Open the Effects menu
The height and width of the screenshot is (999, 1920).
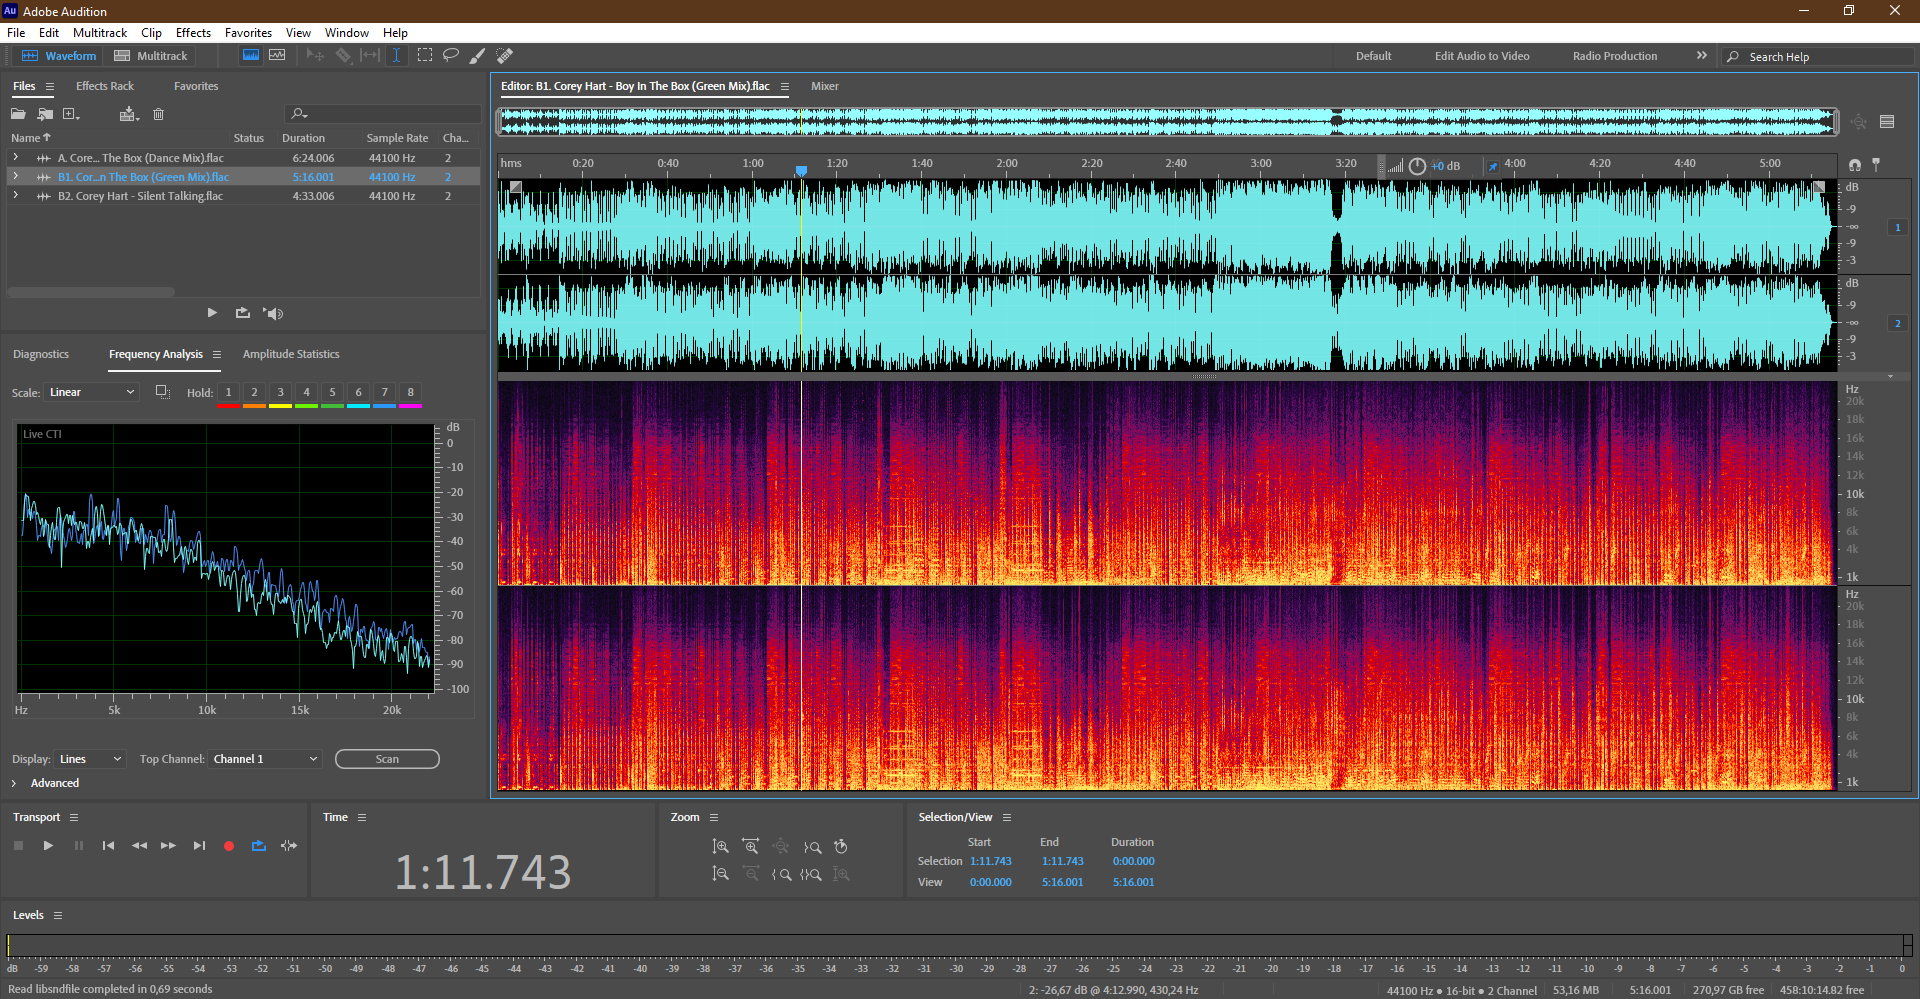pyautogui.click(x=193, y=33)
